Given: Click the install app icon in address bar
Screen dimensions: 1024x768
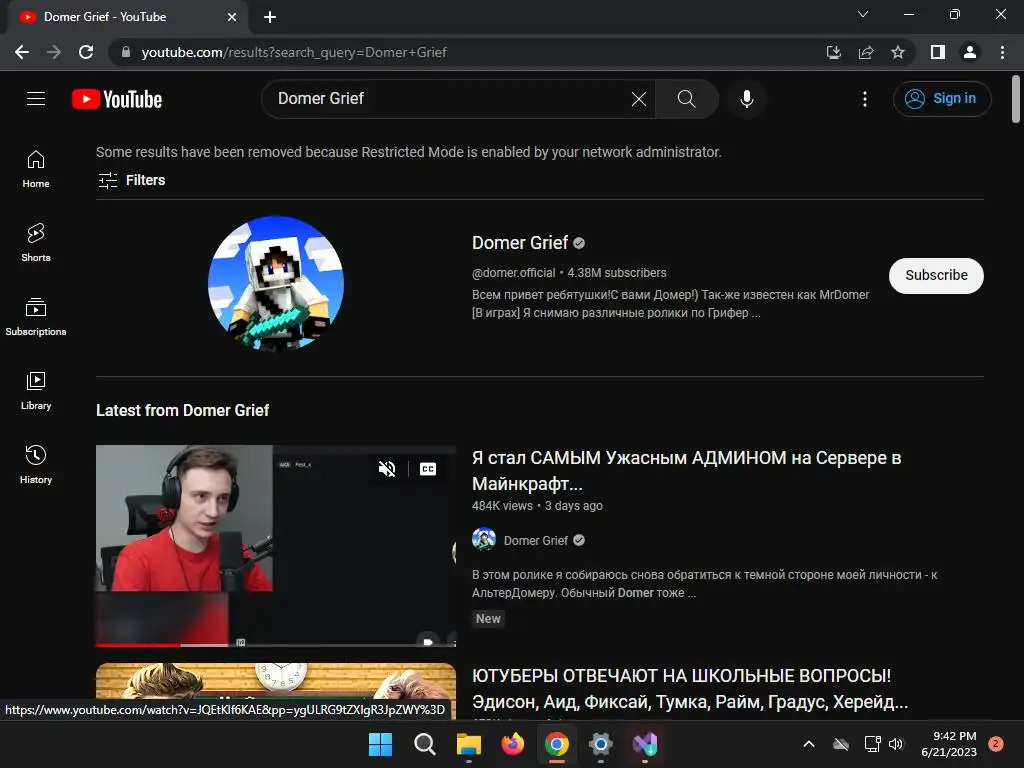Looking at the screenshot, I should (x=833, y=52).
